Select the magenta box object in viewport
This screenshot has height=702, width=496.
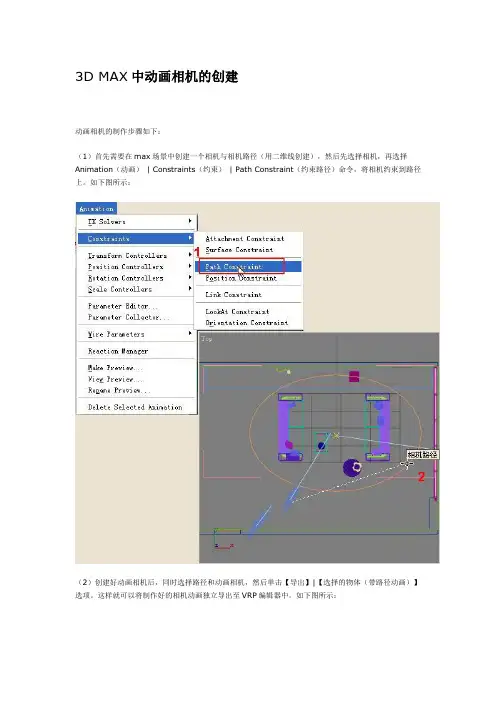click(x=354, y=376)
